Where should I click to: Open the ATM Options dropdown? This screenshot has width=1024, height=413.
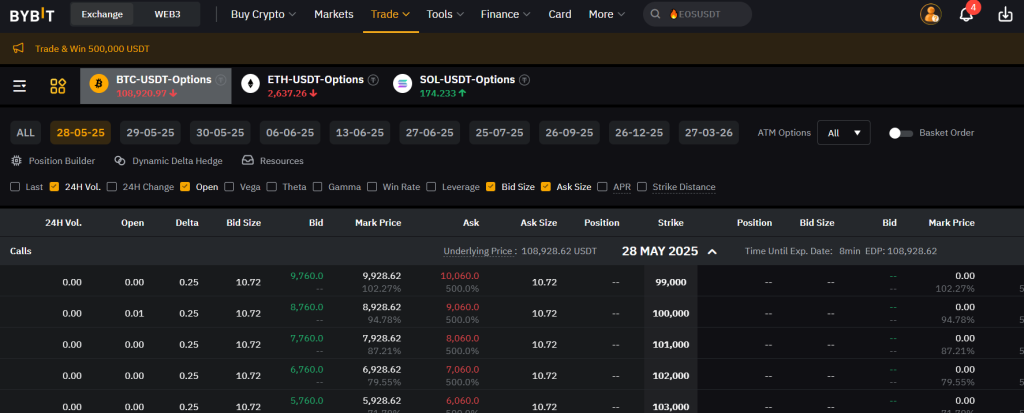(x=843, y=133)
